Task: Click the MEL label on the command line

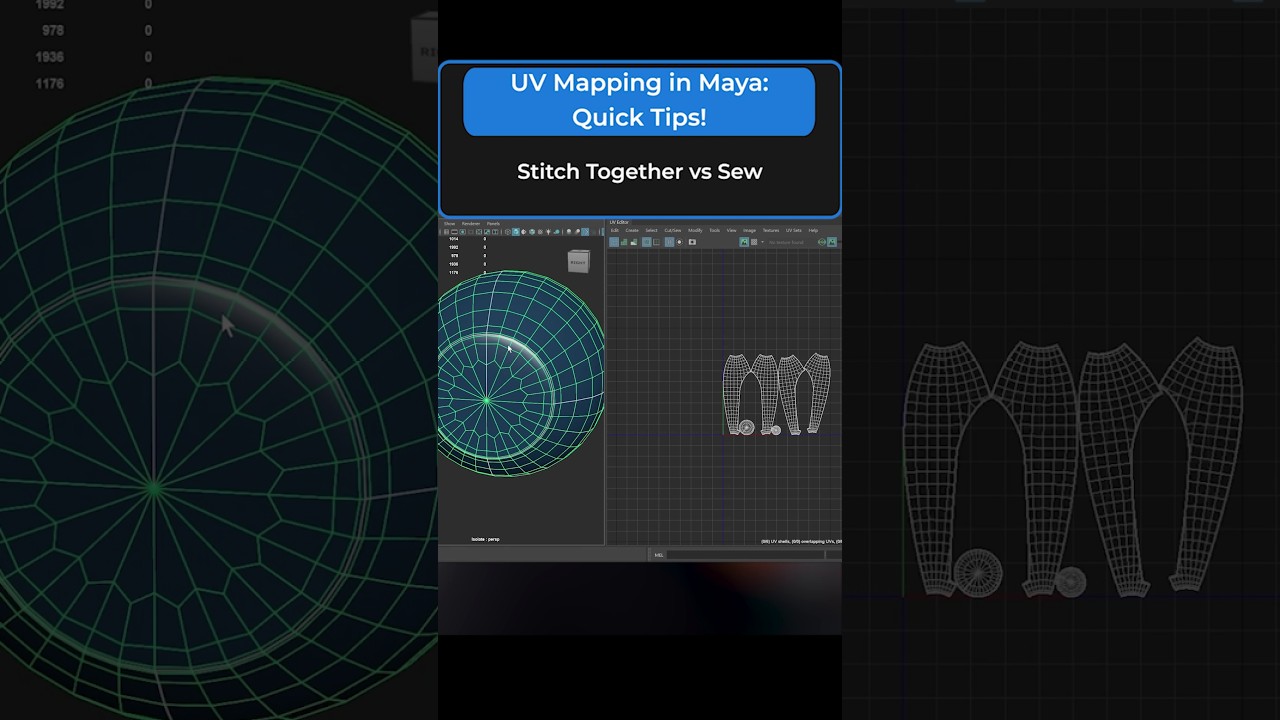Action: coord(658,554)
